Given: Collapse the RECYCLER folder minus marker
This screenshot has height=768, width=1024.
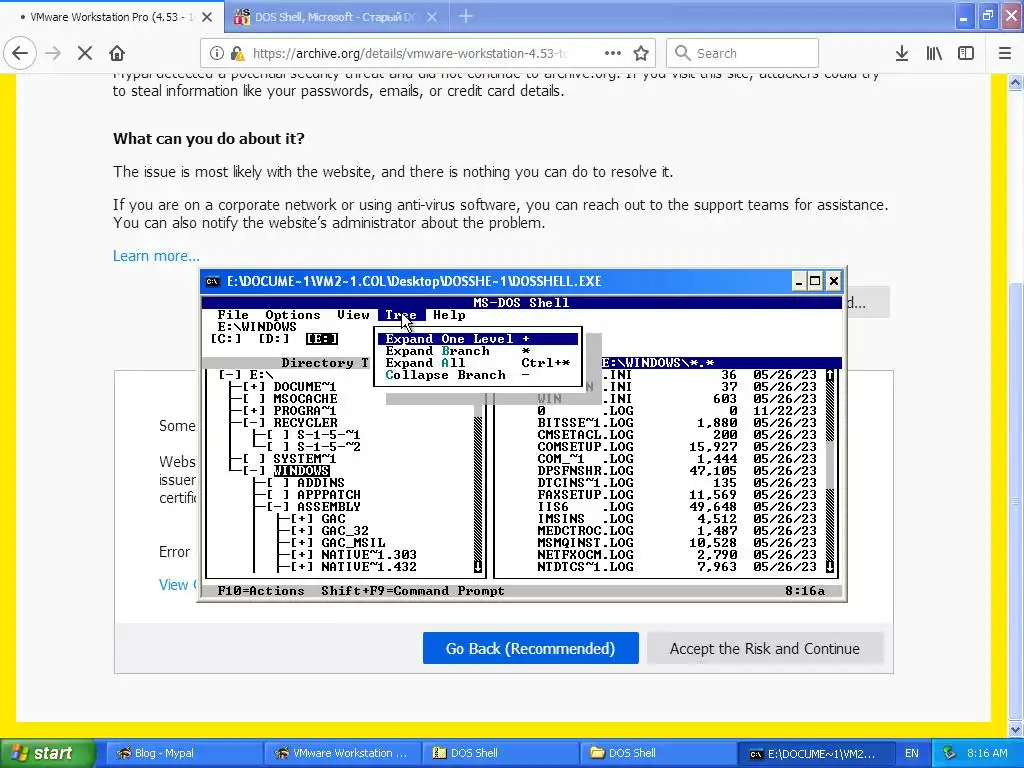Looking at the screenshot, I should (254, 423).
